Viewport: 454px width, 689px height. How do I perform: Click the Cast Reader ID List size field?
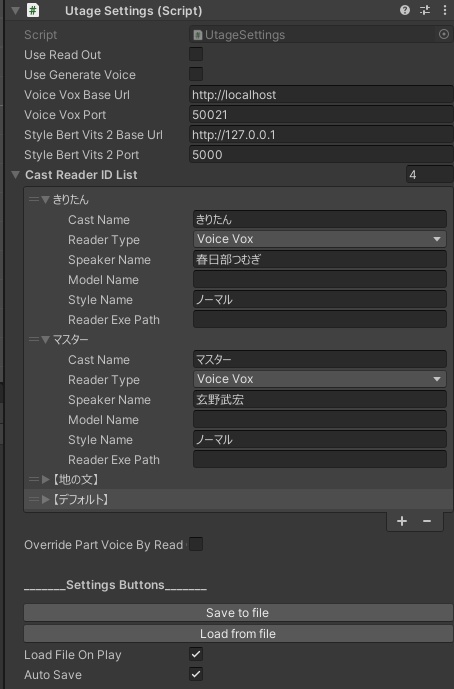(x=429, y=174)
